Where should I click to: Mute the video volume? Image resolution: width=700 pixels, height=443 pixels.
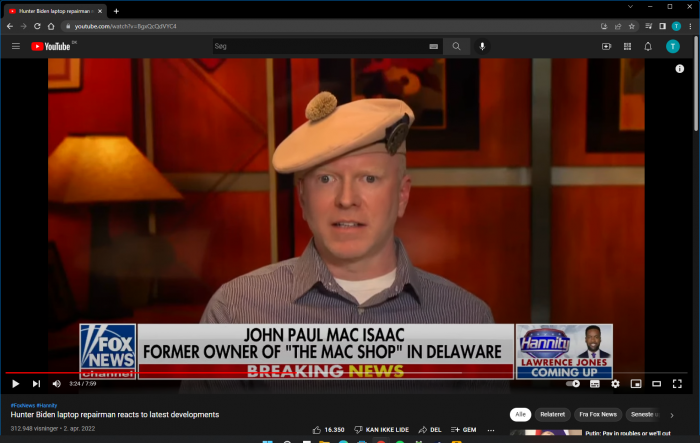56,383
